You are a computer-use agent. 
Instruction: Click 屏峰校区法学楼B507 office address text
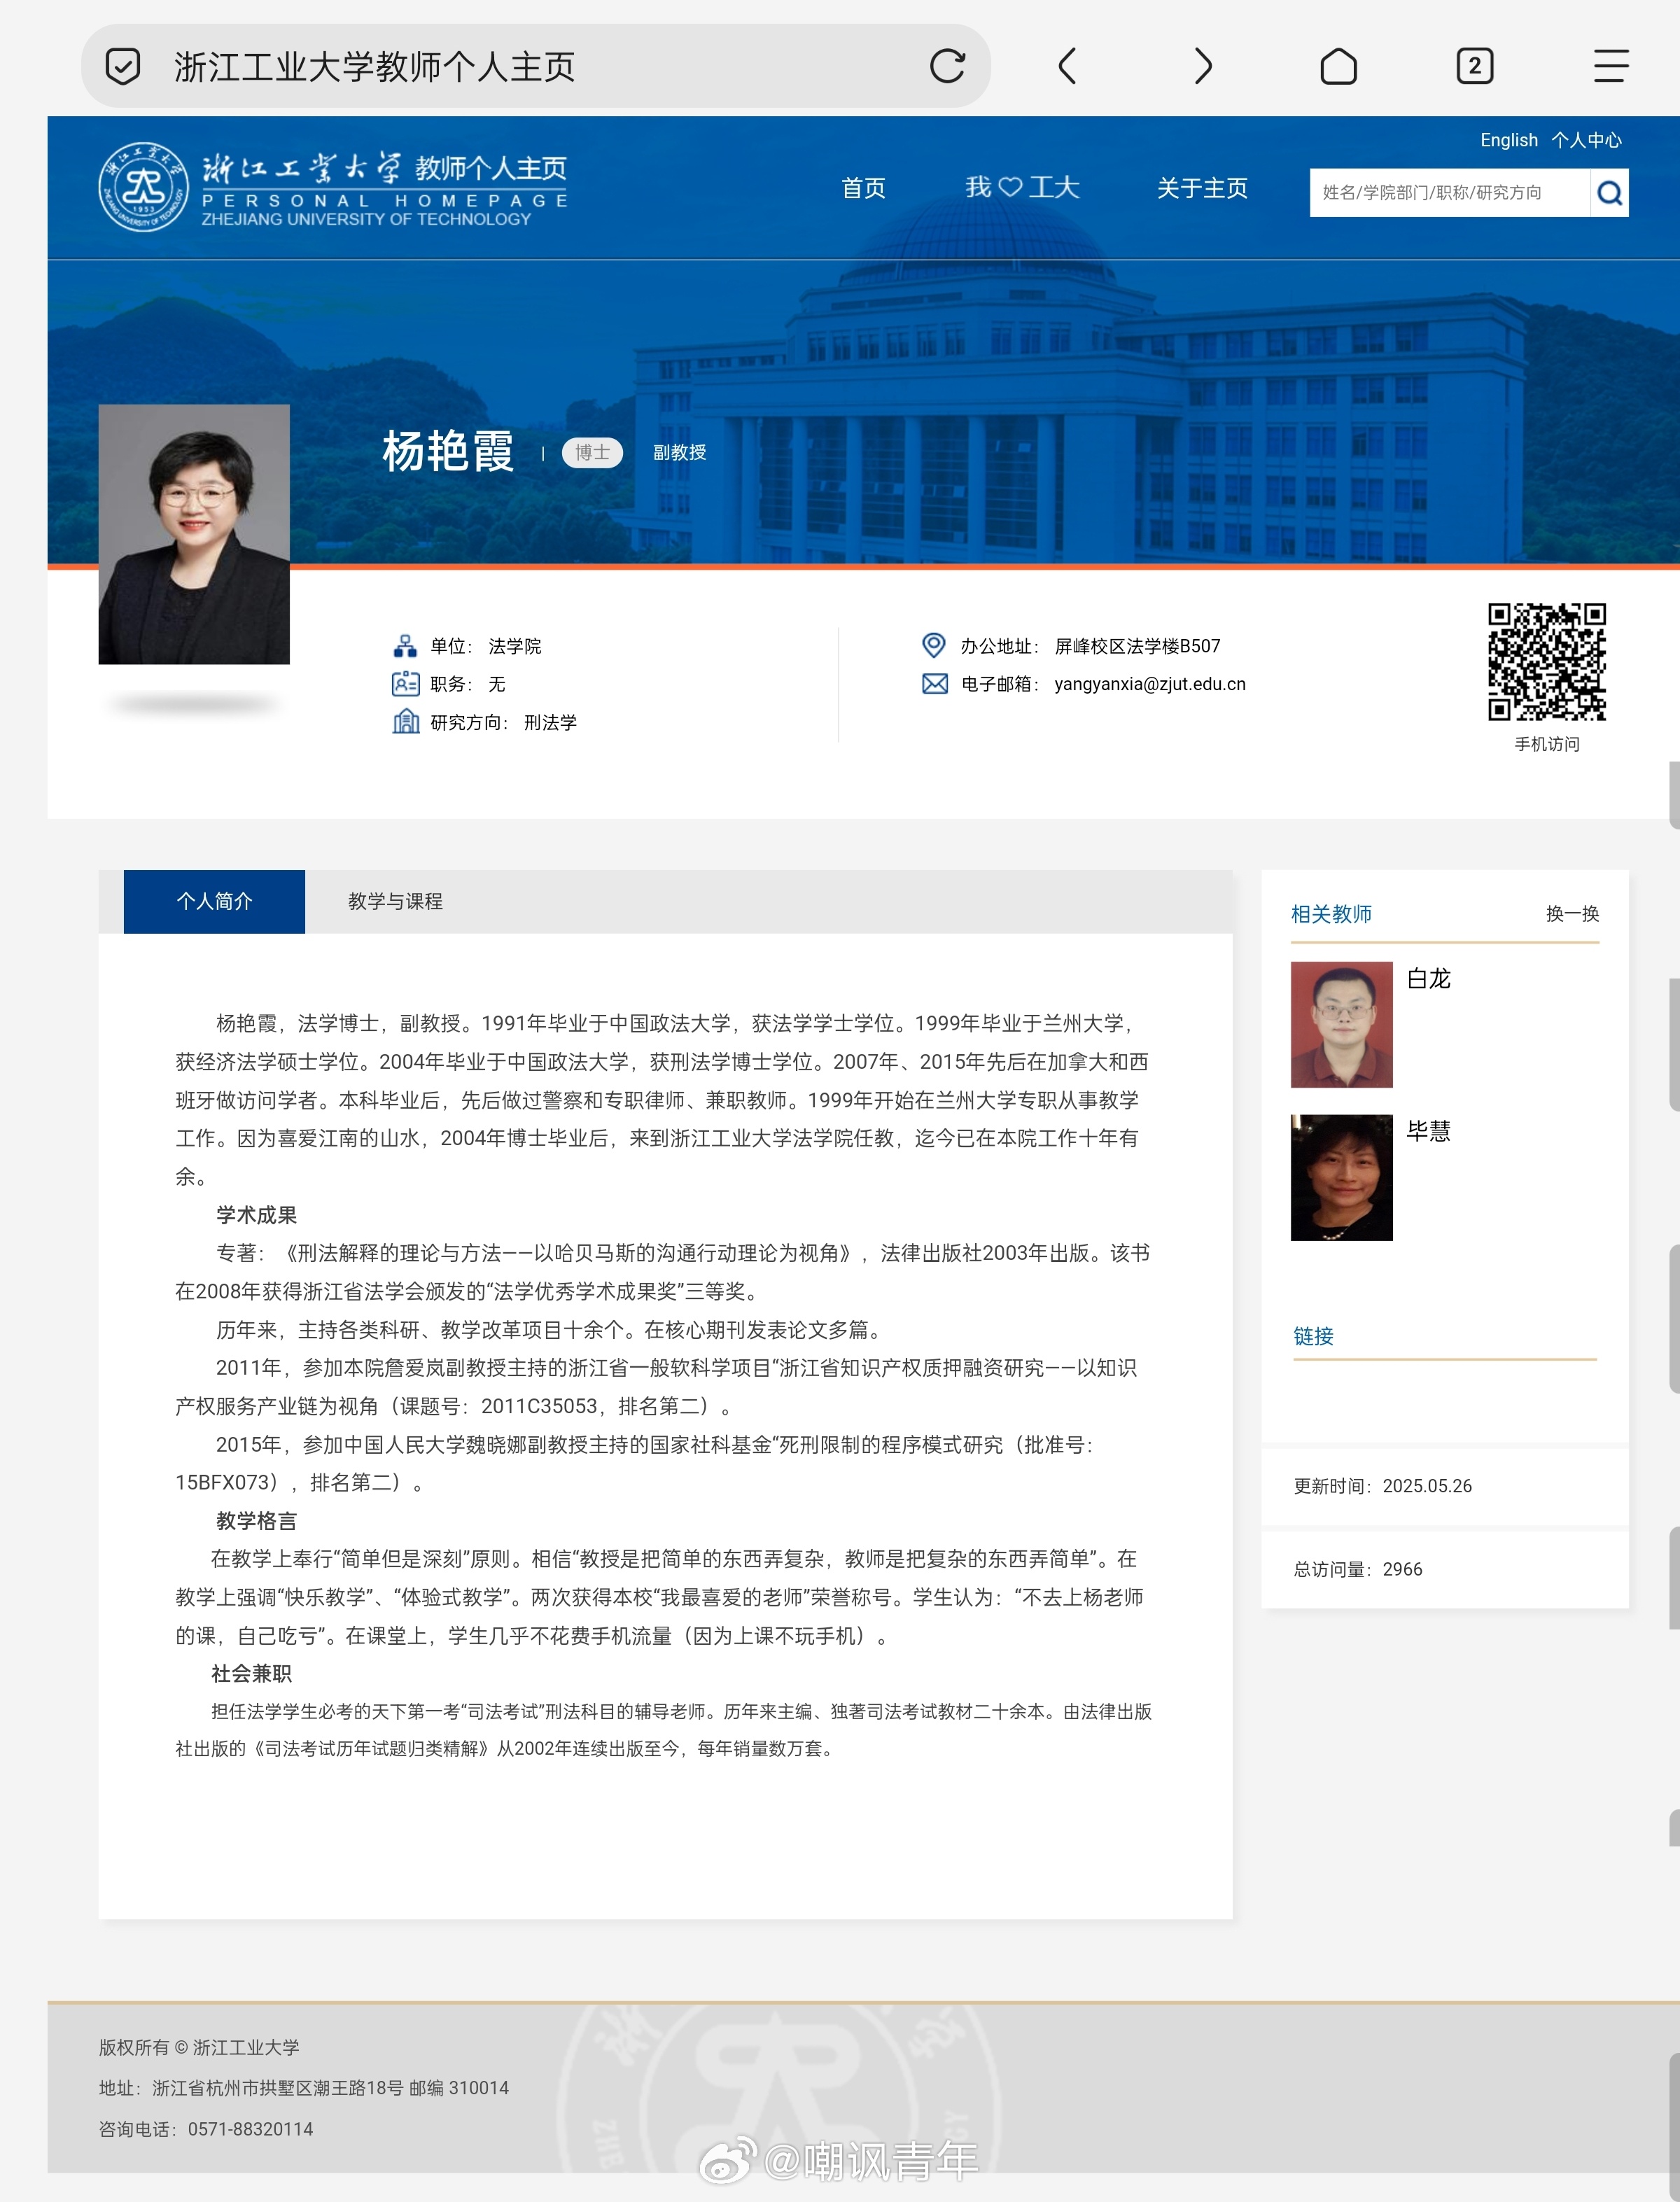point(1137,646)
